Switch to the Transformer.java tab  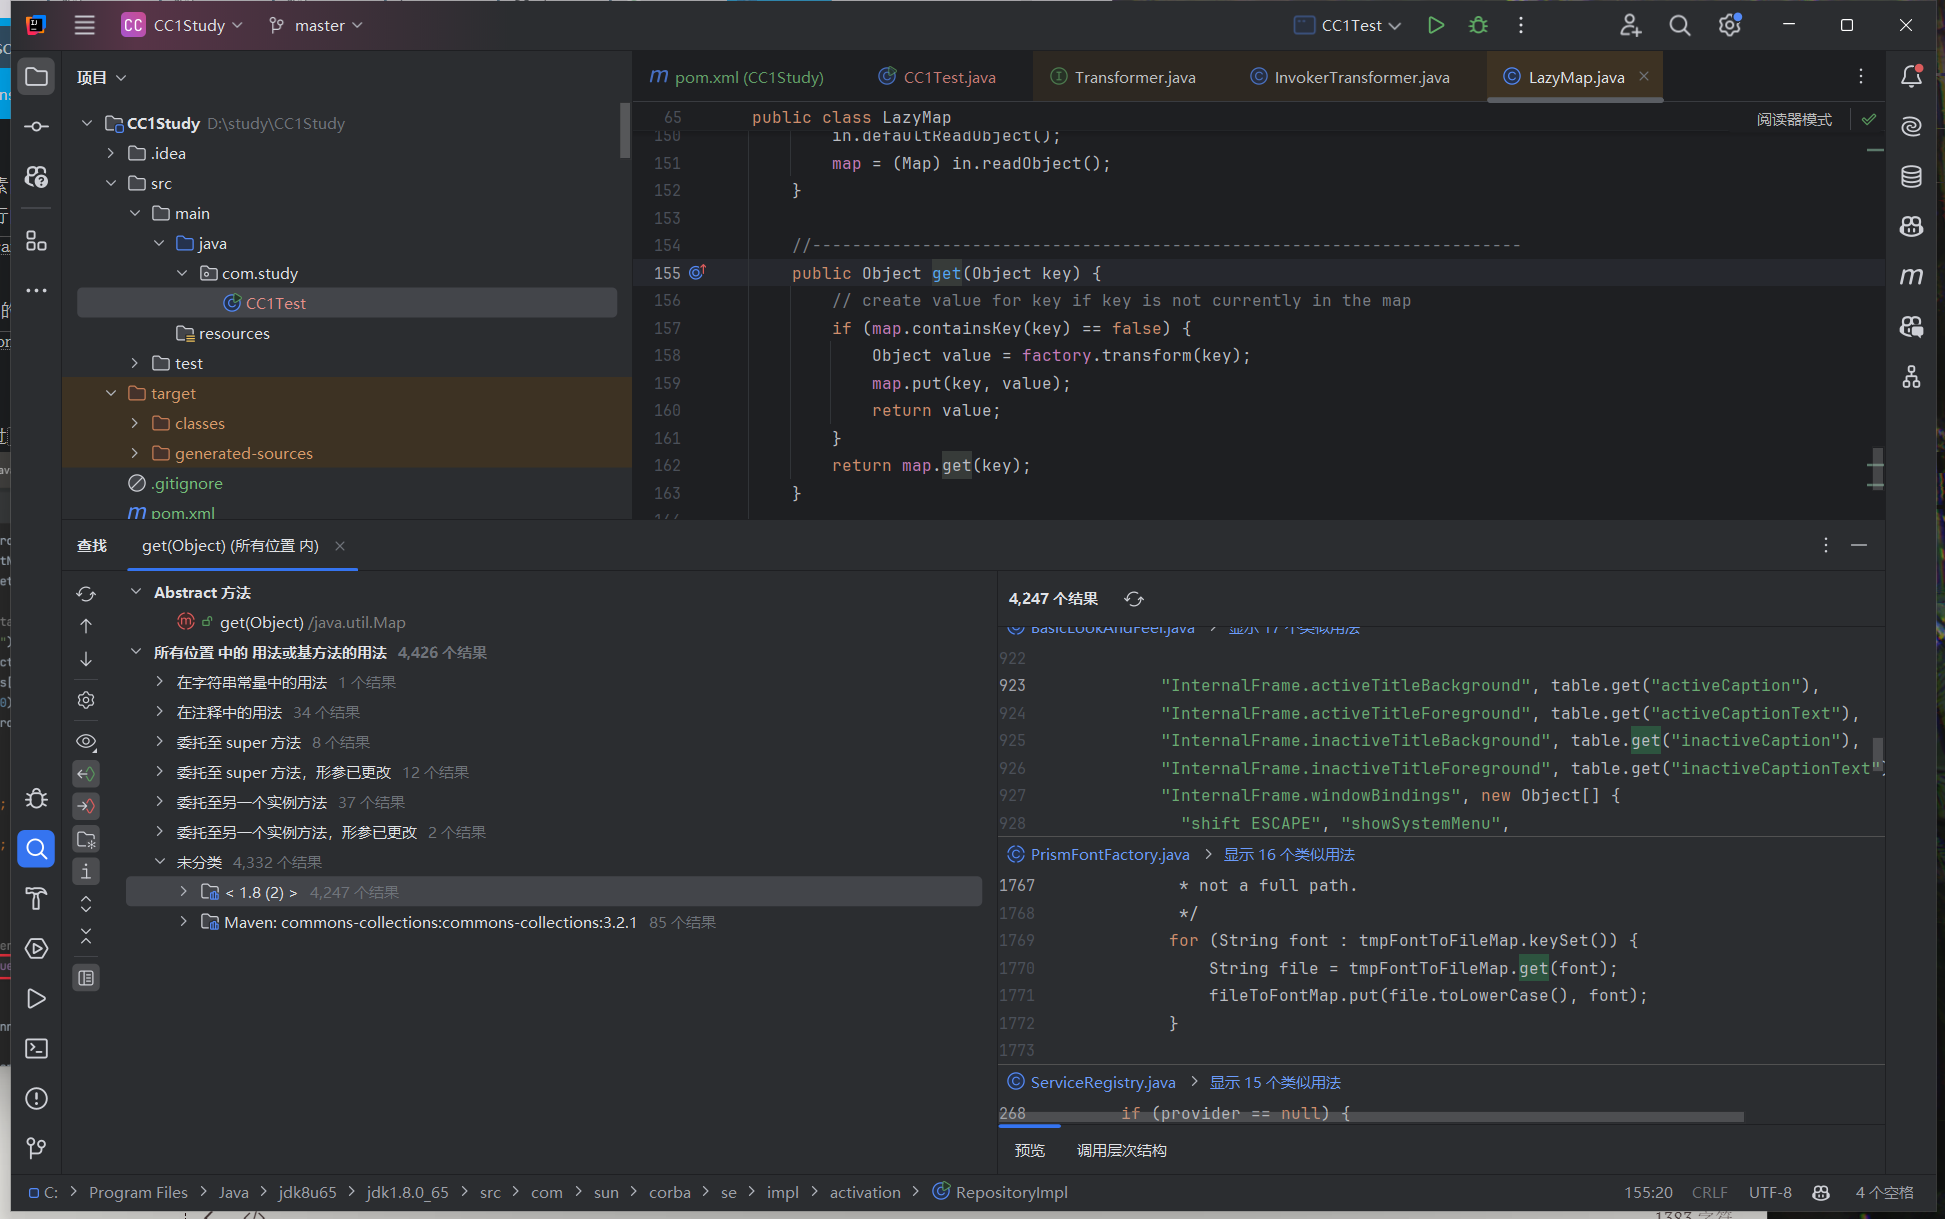pyautogui.click(x=1124, y=77)
